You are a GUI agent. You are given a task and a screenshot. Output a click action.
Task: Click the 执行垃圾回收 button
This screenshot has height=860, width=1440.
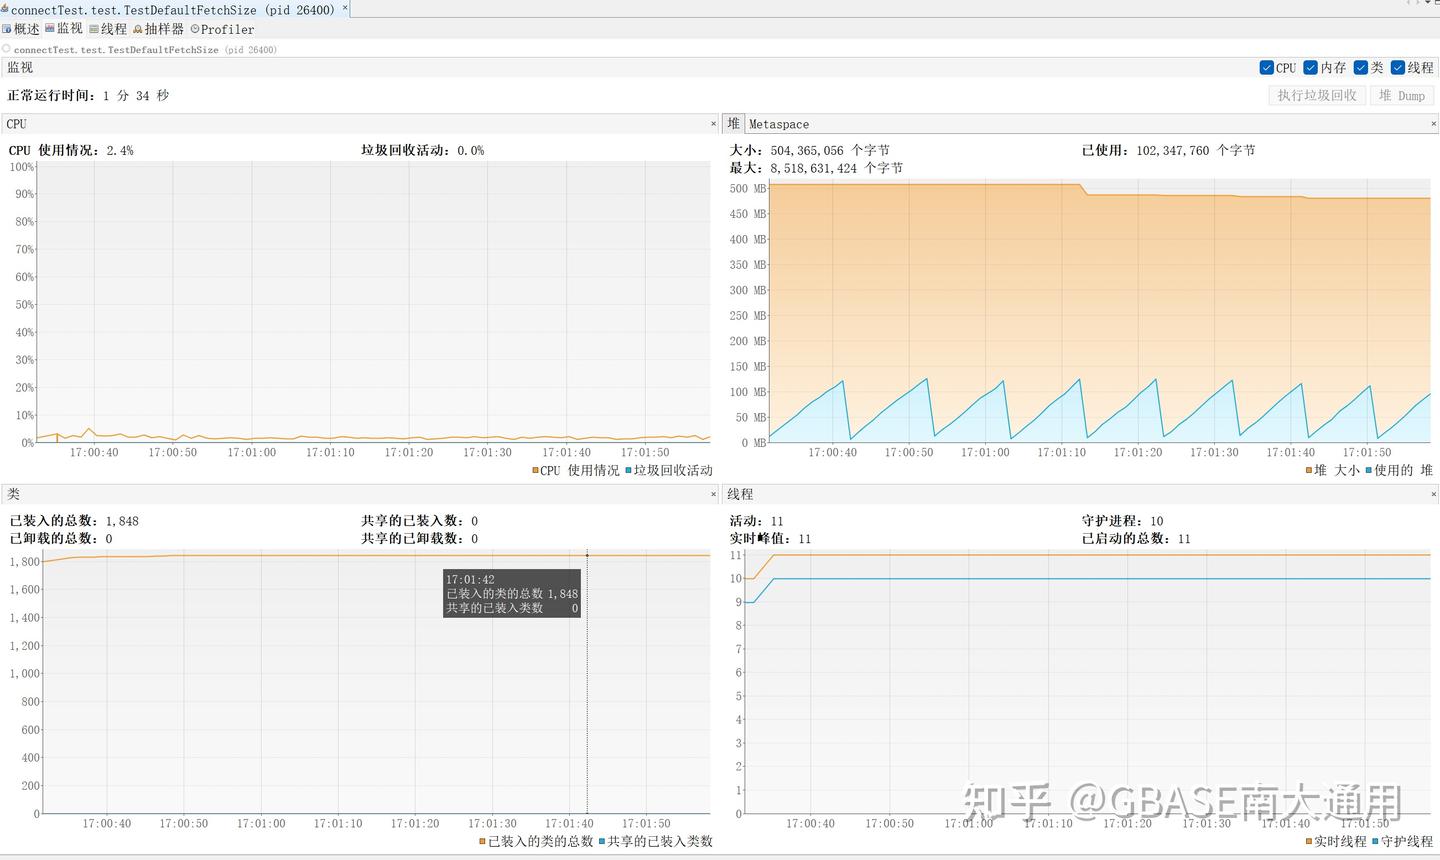click(x=1317, y=95)
